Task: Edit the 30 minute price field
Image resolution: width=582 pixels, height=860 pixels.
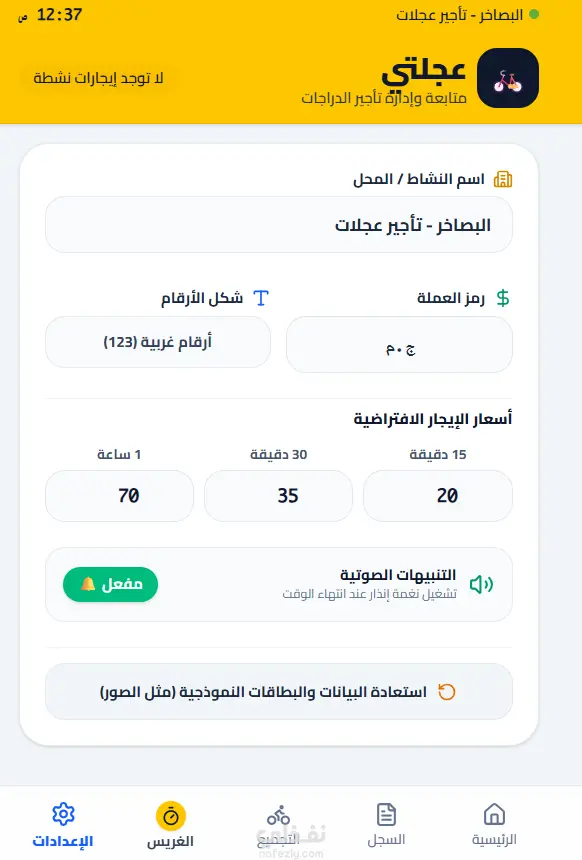Action: pyautogui.click(x=278, y=496)
